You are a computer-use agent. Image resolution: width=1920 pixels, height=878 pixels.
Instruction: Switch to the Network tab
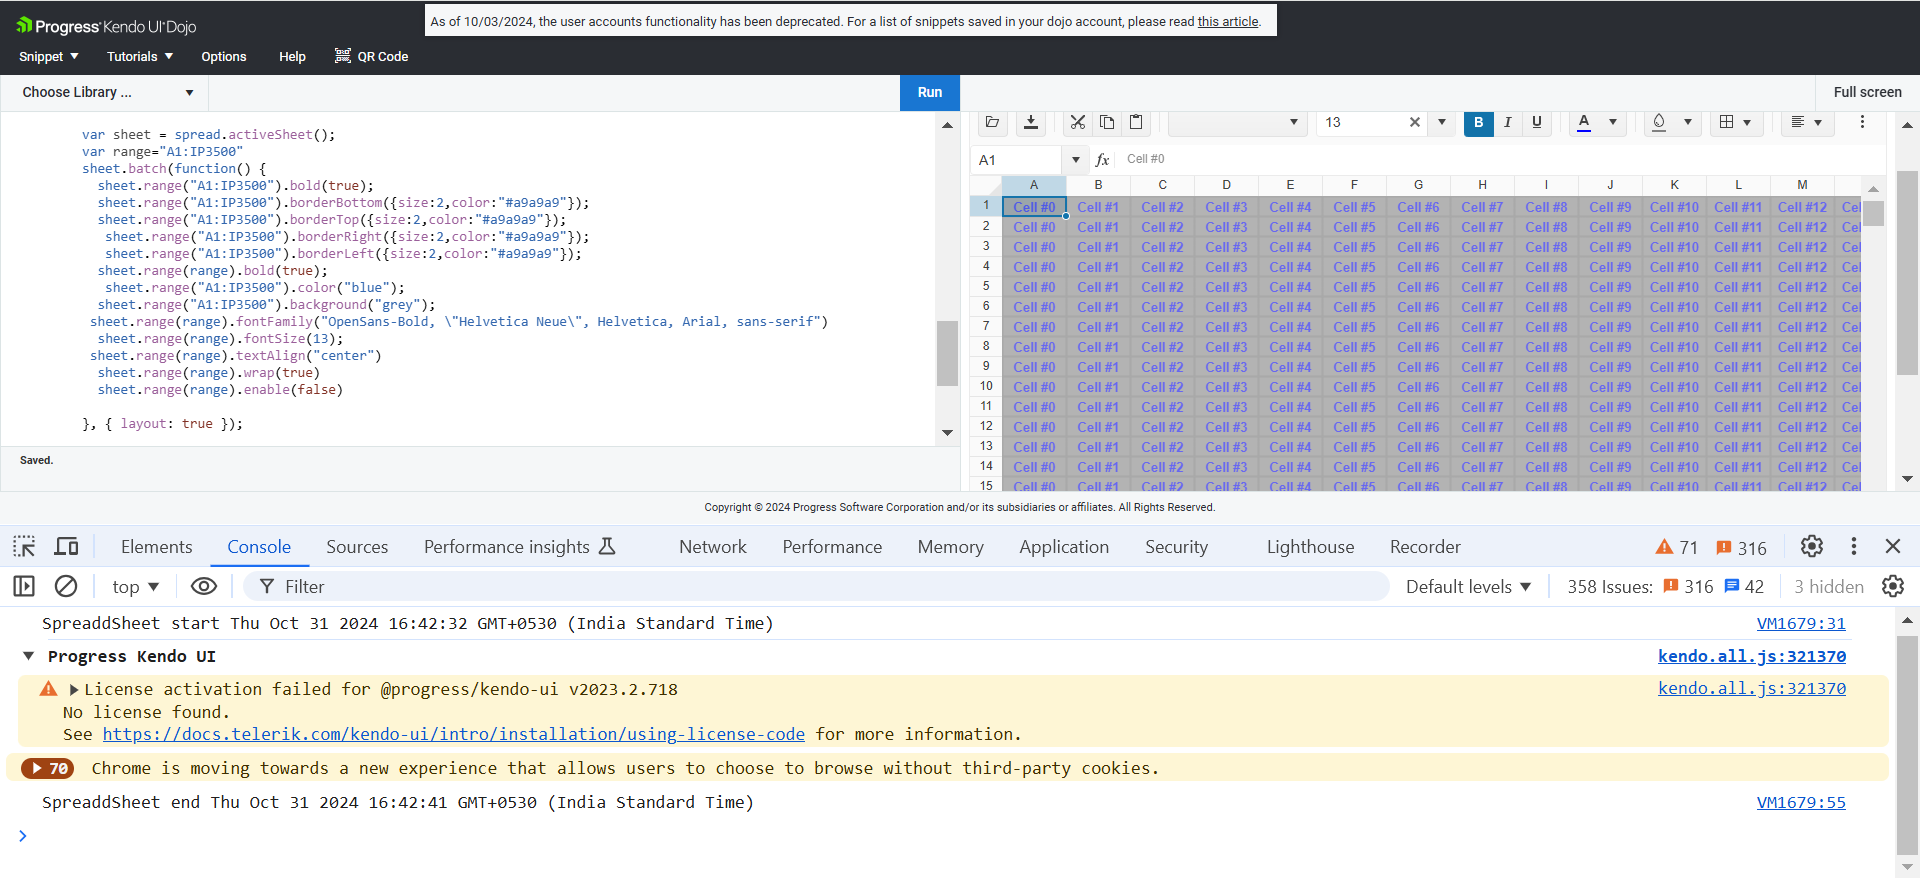tap(712, 547)
